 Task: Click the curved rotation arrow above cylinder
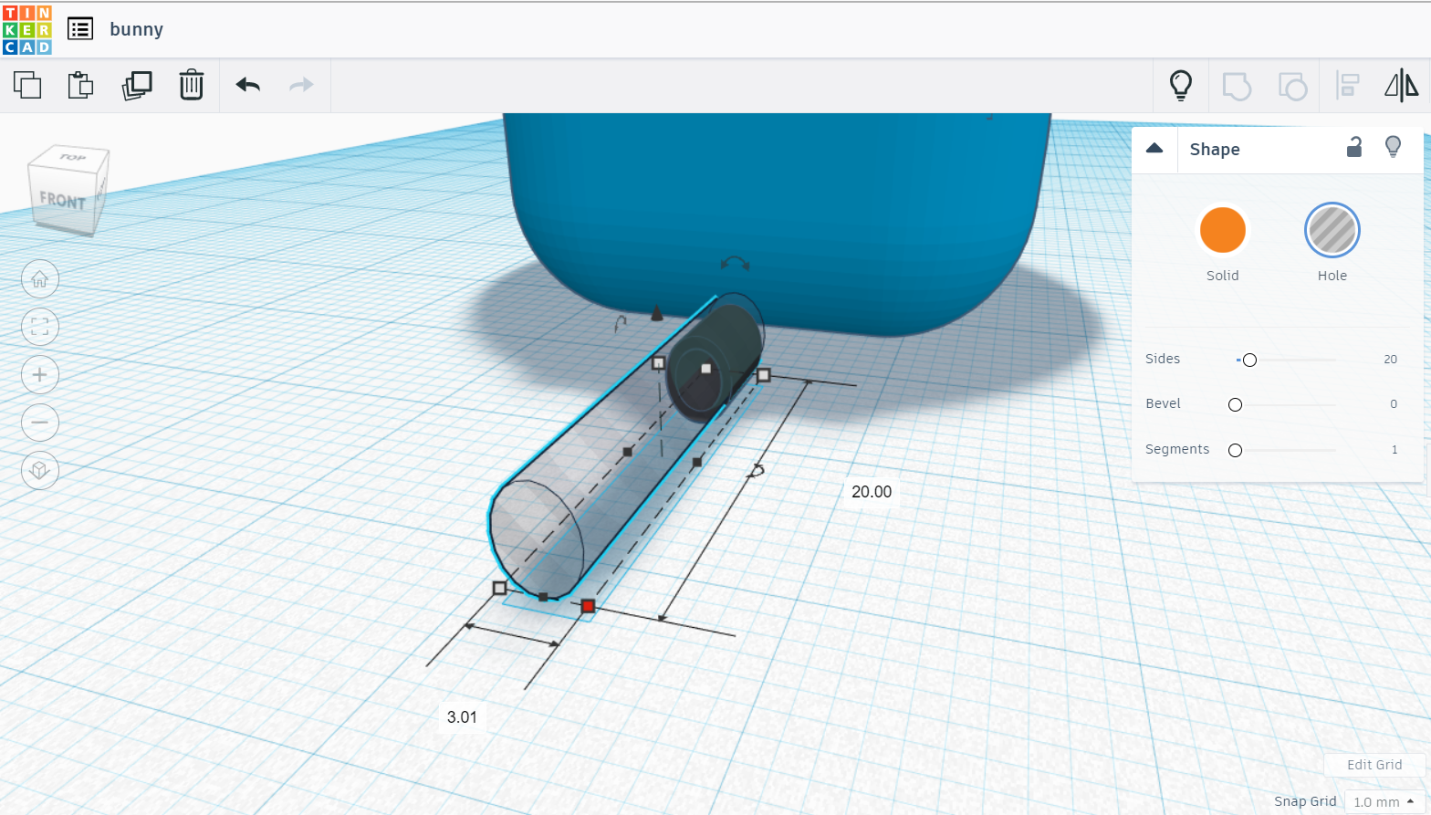(735, 264)
